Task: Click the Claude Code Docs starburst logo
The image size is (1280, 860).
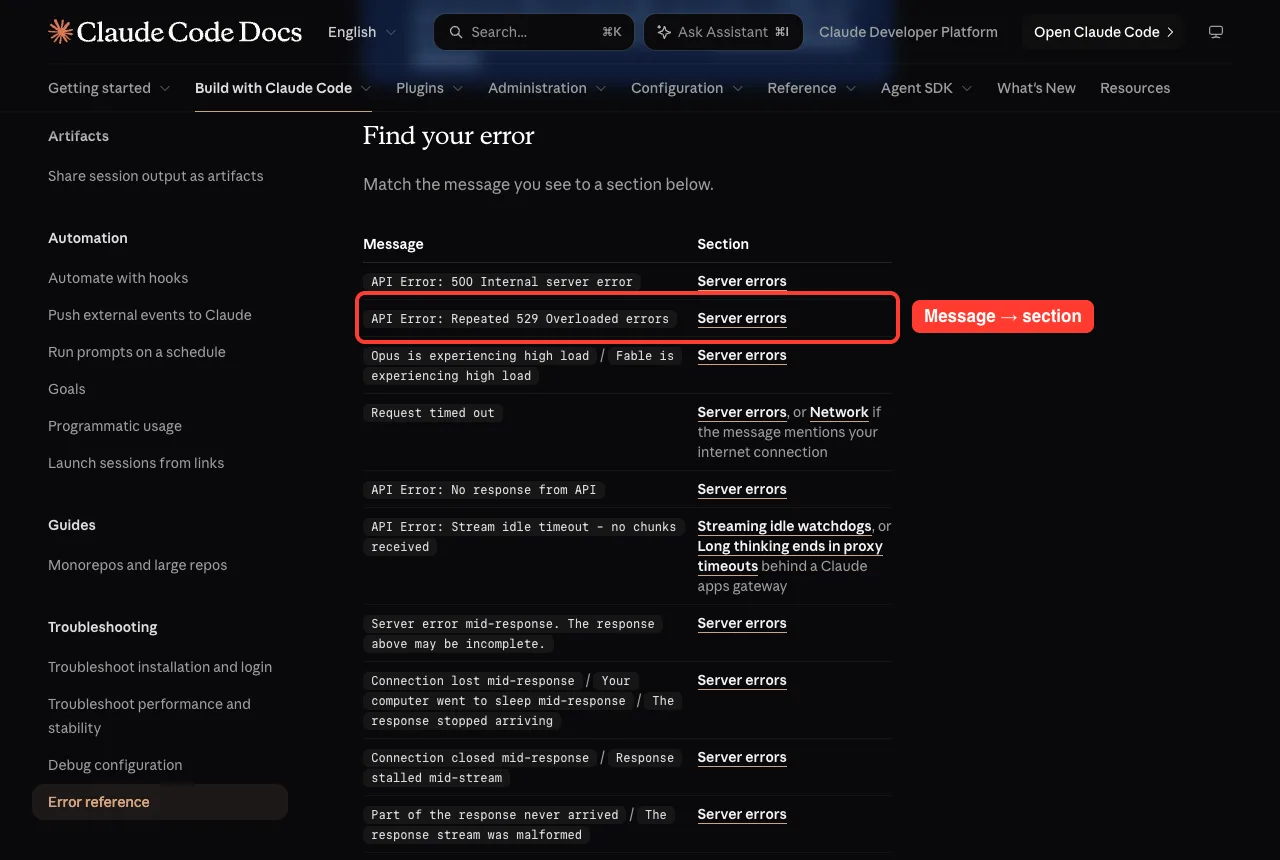Action: point(60,32)
